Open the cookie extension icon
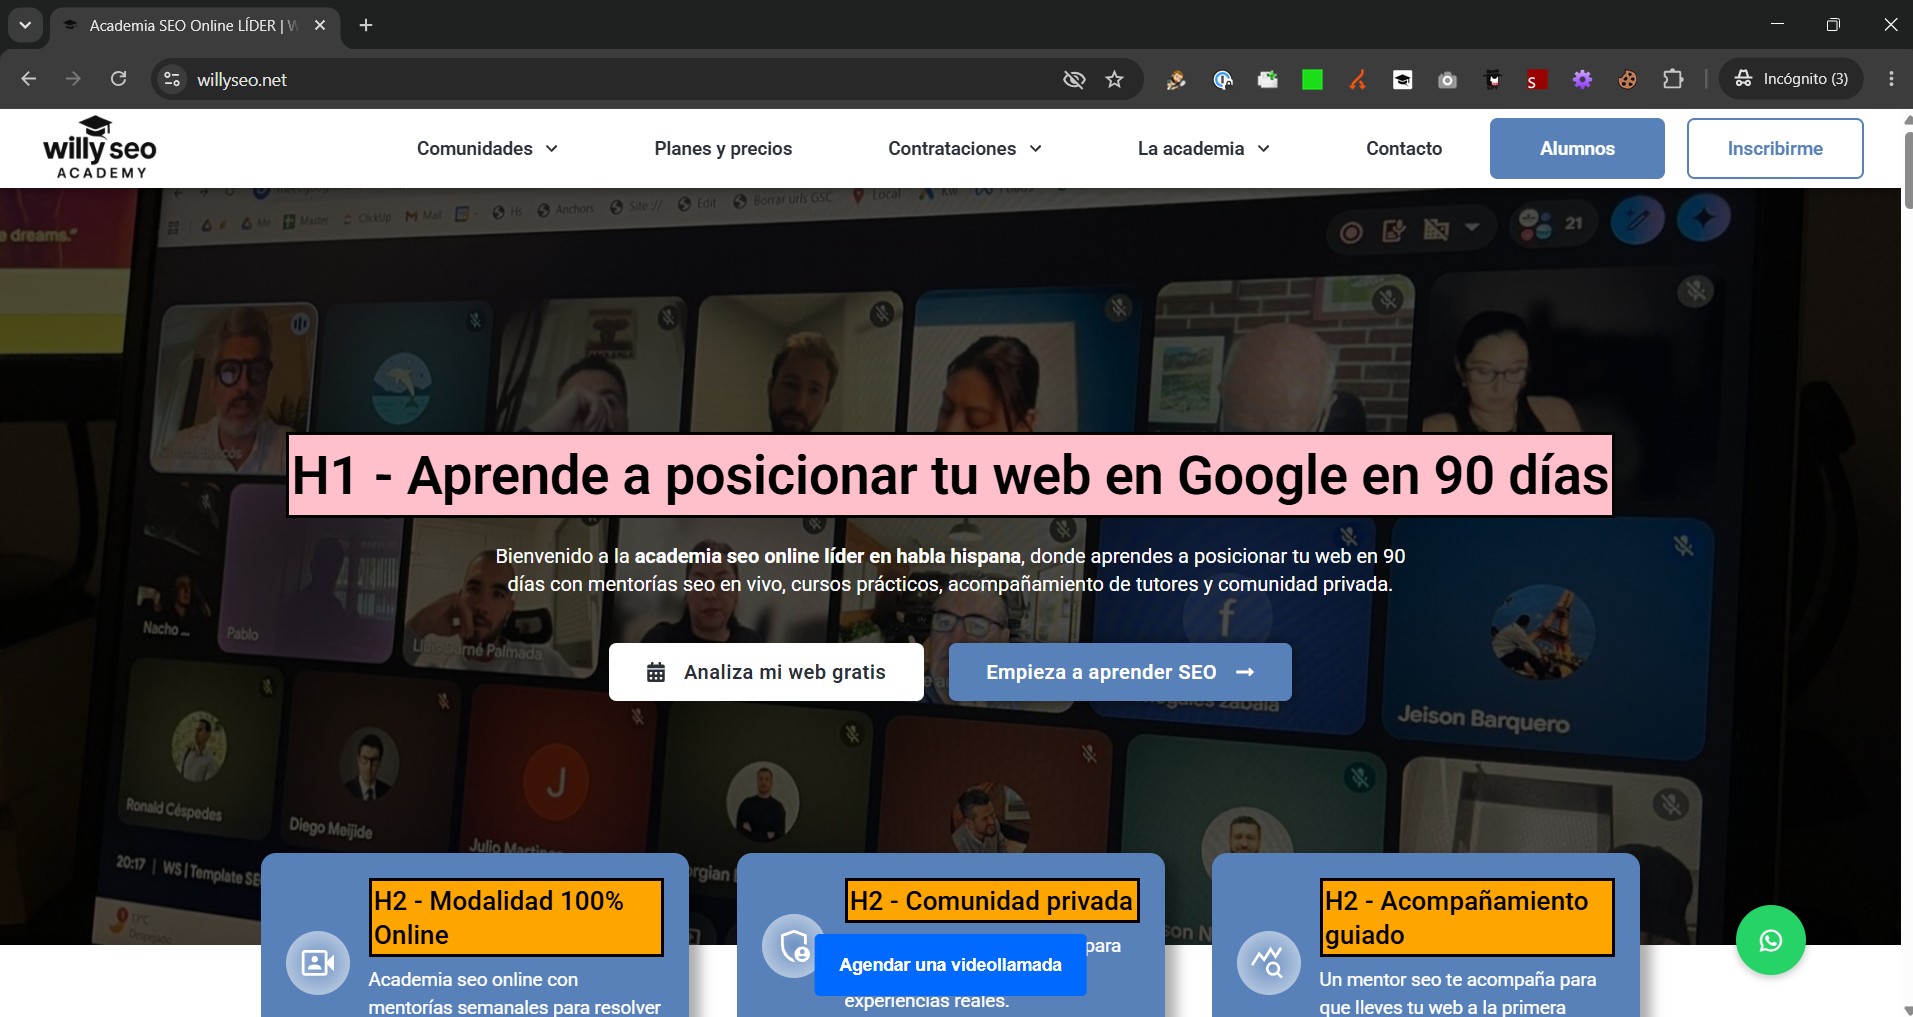 pyautogui.click(x=1627, y=79)
